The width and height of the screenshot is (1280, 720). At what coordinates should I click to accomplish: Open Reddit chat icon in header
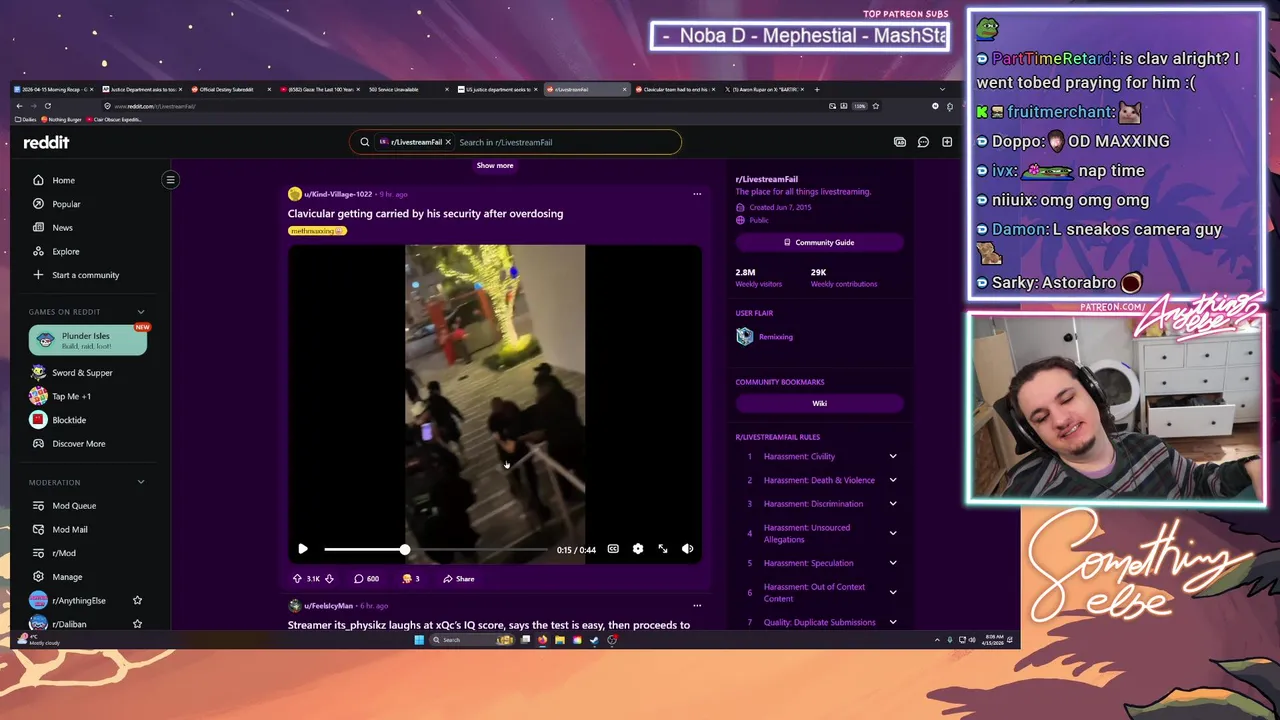coord(923,142)
